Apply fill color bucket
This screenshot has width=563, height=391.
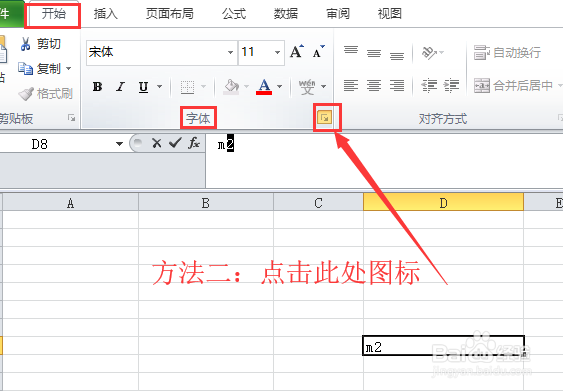pyautogui.click(x=231, y=87)
